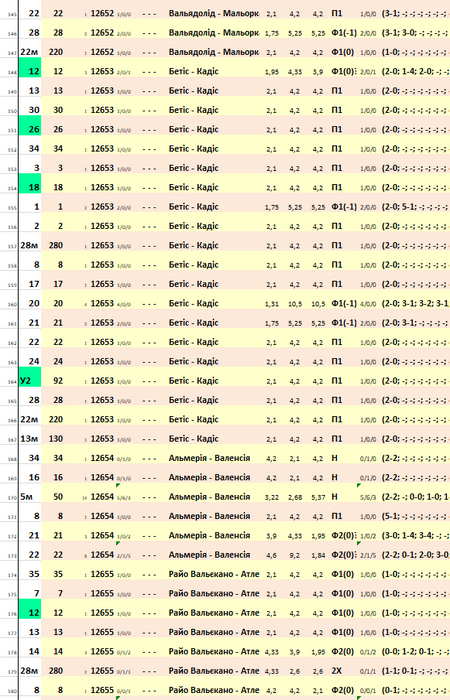Viewport: 450px width, 700px height.
Task: Click 'Н' bet type in row 168
Action: pyautogui.click(x=334, y=458)
